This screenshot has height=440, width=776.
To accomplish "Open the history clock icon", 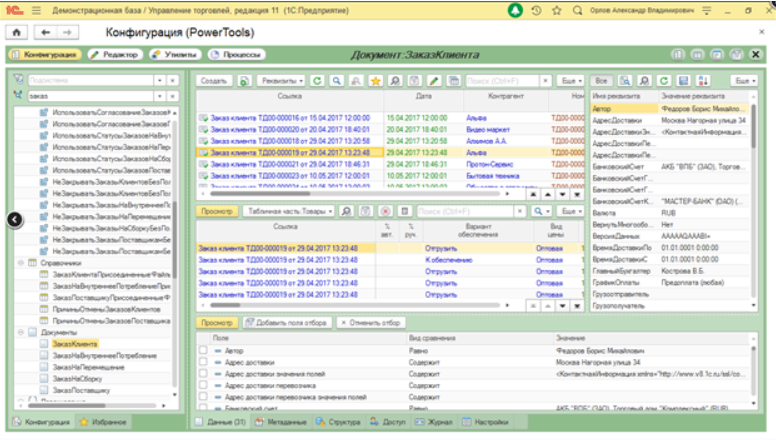I will 536,10.
